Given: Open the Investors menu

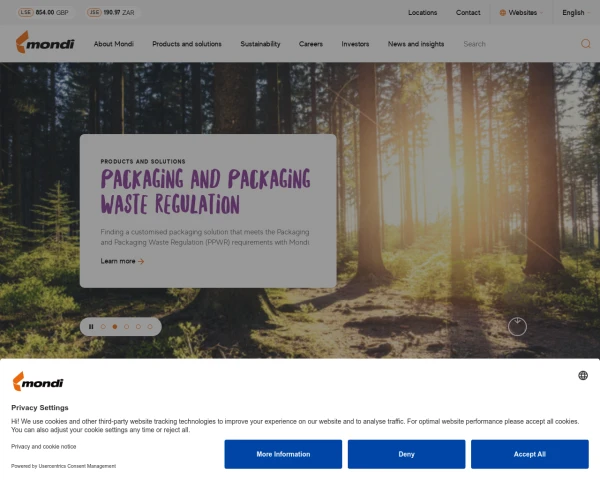Looking at the screenshot, I should [355, 44].
